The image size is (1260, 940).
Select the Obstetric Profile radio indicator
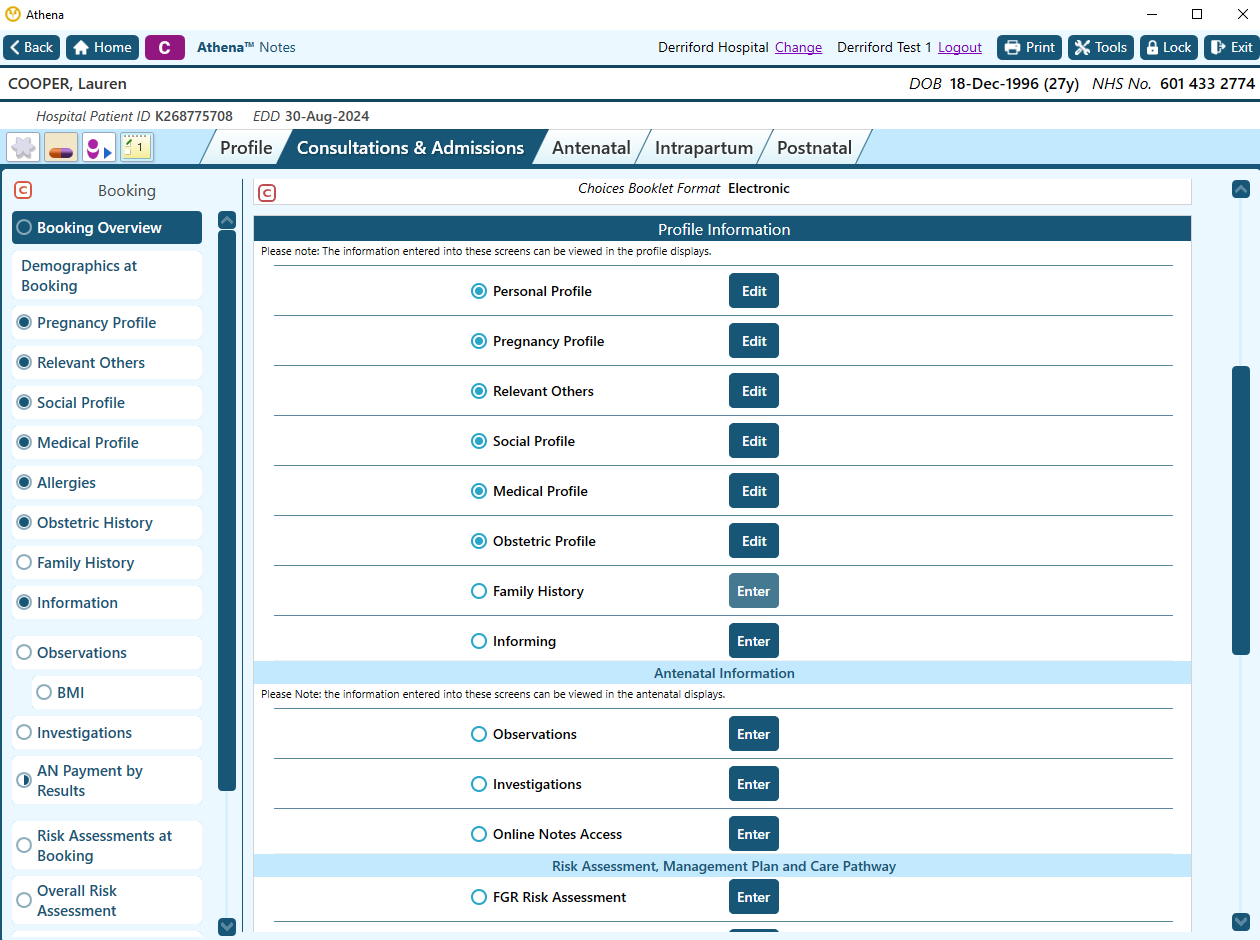click(479, 541)
